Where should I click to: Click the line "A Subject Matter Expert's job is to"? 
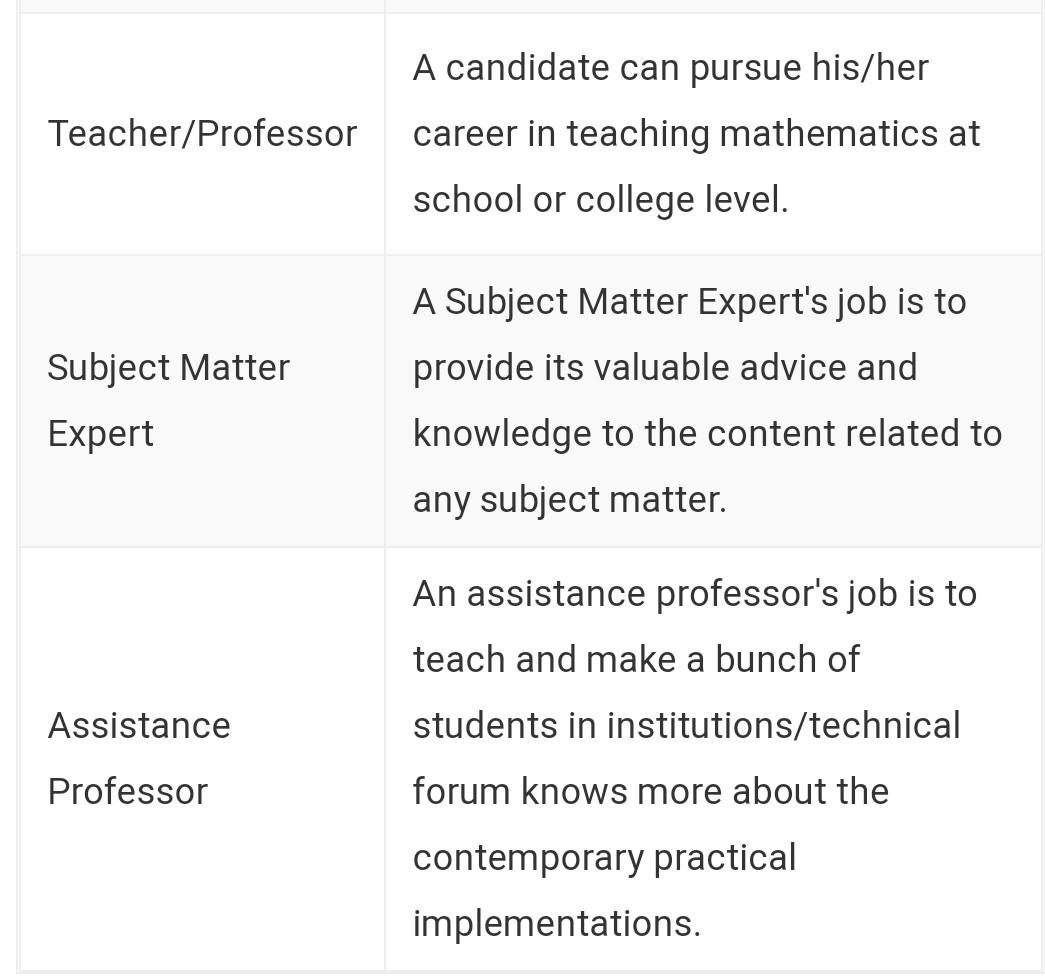pos(689,302)
